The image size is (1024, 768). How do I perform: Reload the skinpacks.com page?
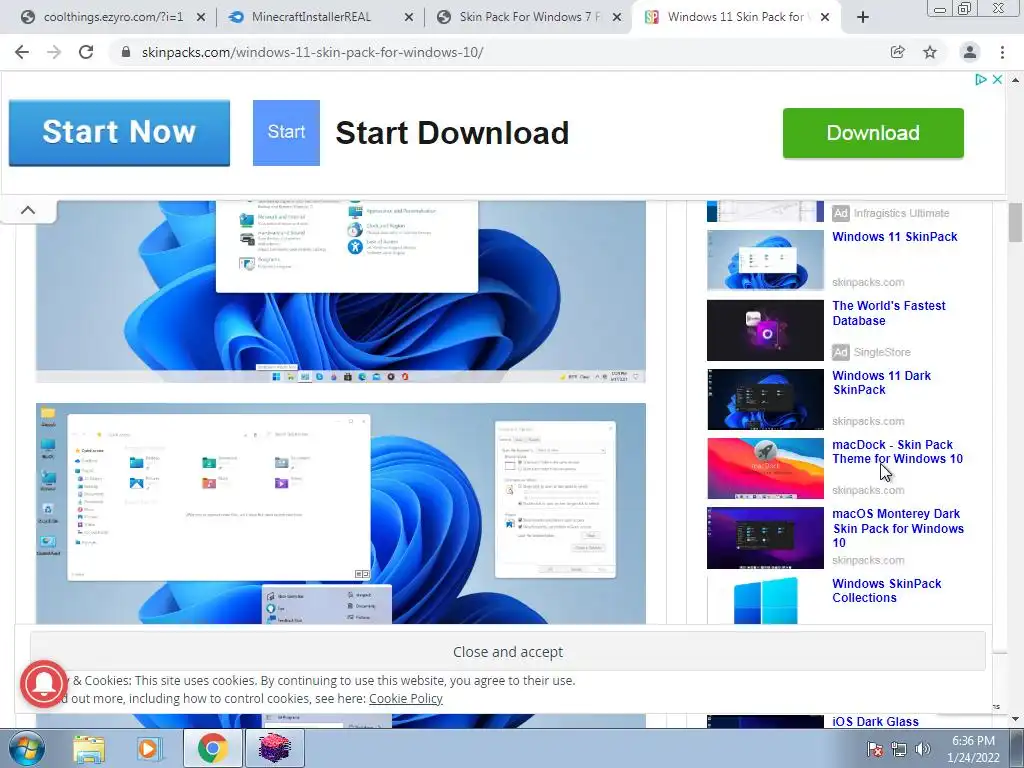pos(86,52)
